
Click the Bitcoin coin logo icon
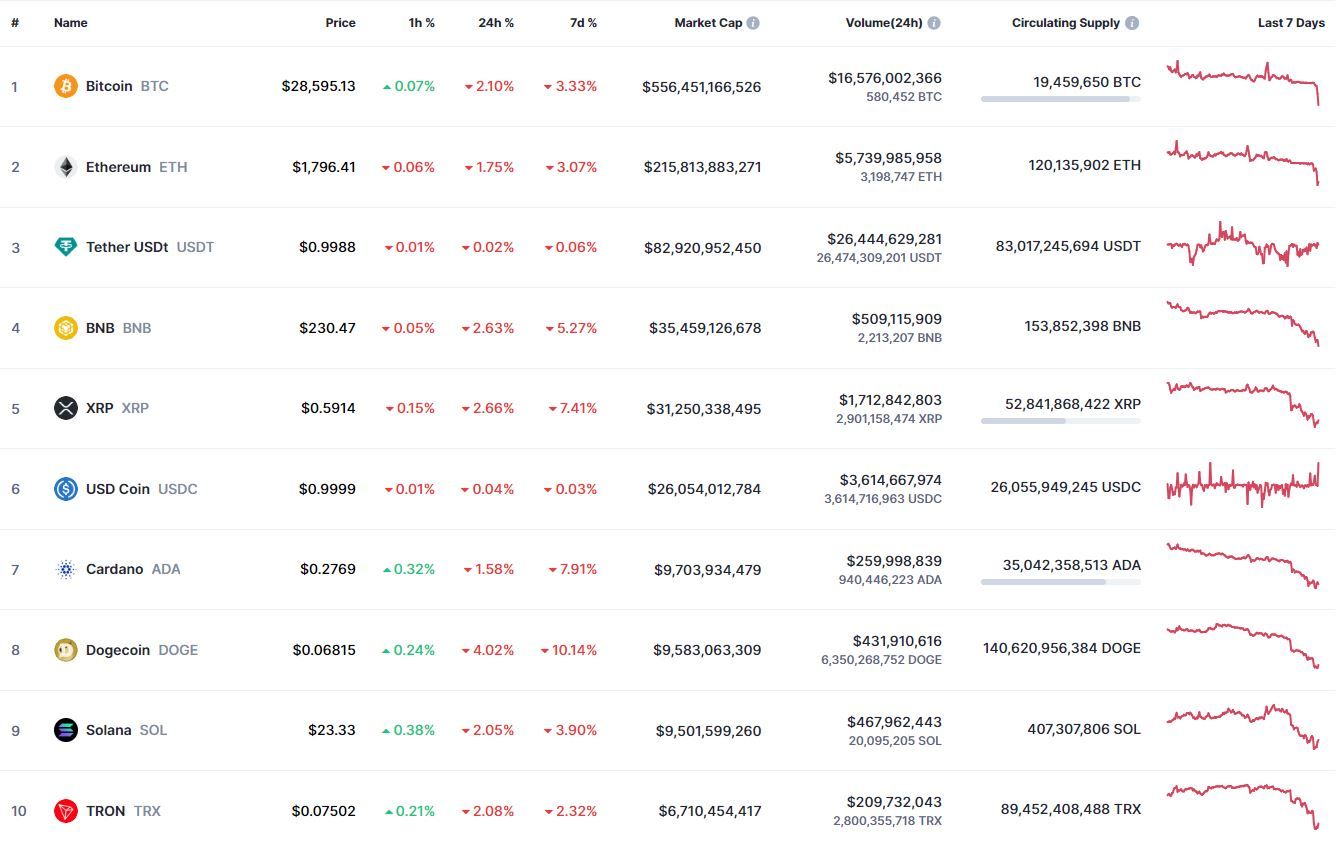(65, 86)
